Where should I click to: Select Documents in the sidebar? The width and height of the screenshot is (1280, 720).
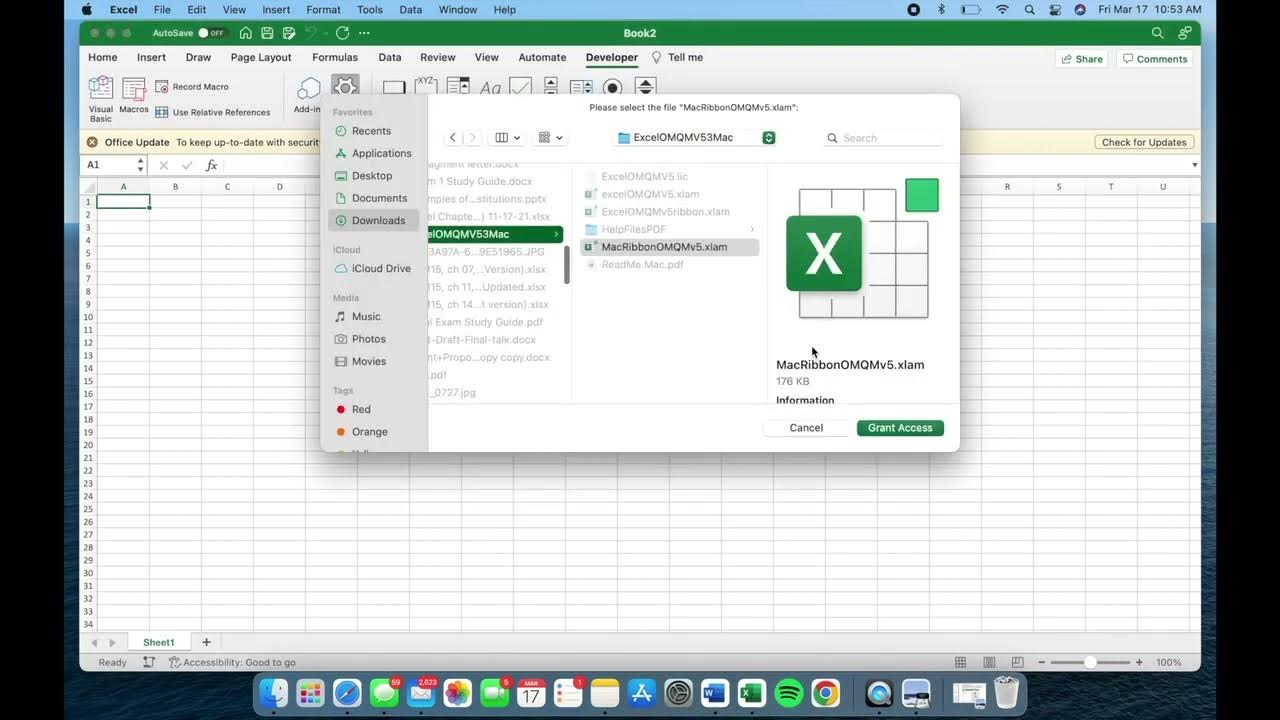pyautogui.click(x=369, y=198)
